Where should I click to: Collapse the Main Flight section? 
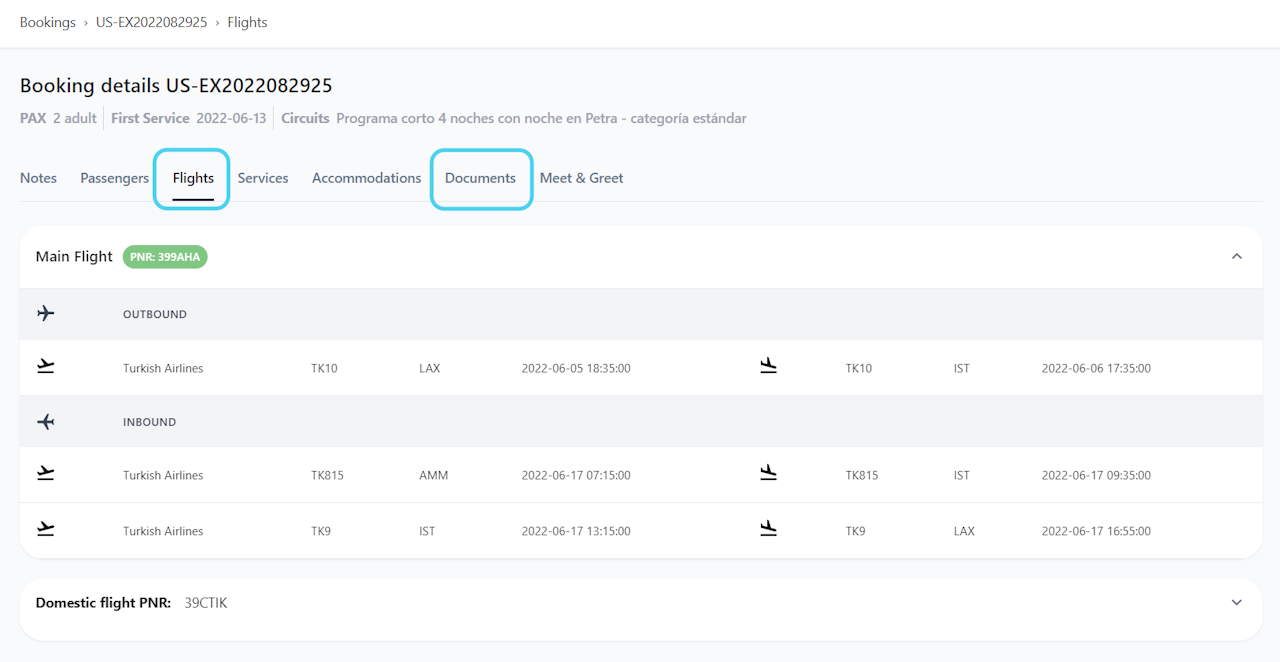1237,257
